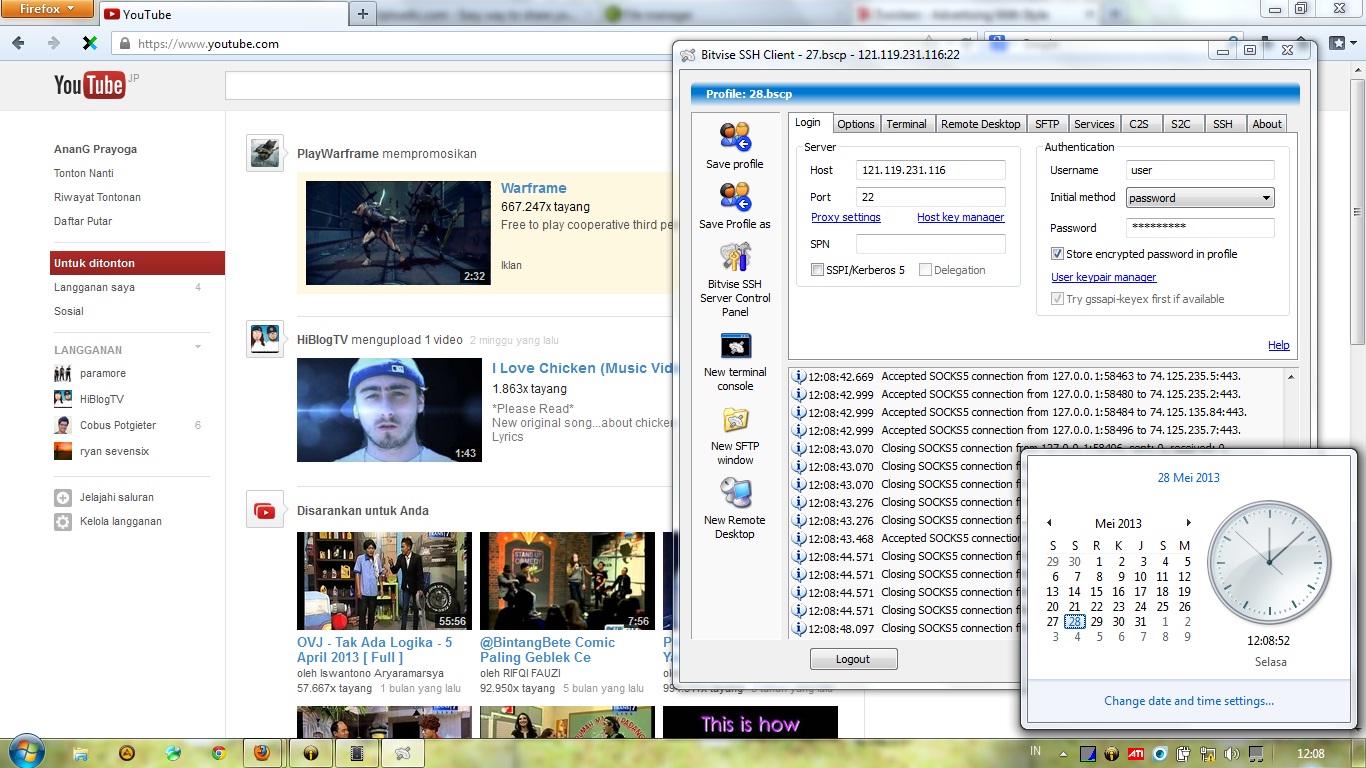
Task: Open Riwayat Tontonan in sidebar
Action: [x=97, y=197]
